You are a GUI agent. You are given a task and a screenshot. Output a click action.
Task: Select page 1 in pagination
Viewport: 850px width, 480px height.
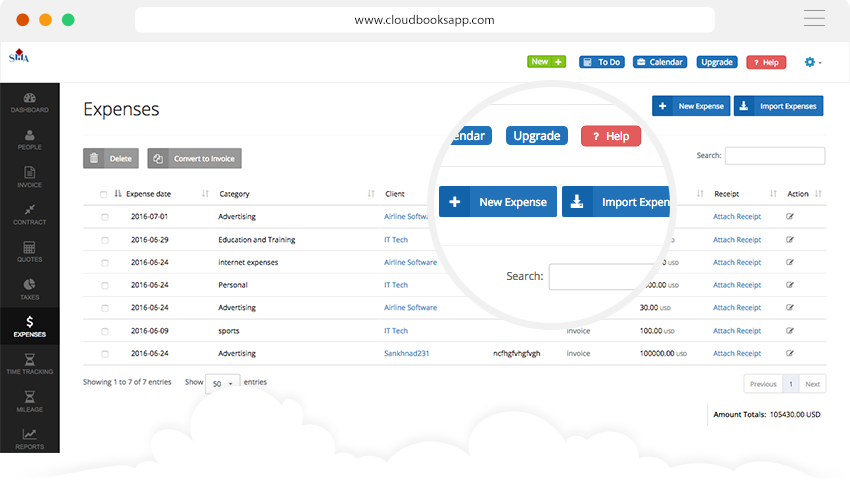coord(791,384)
